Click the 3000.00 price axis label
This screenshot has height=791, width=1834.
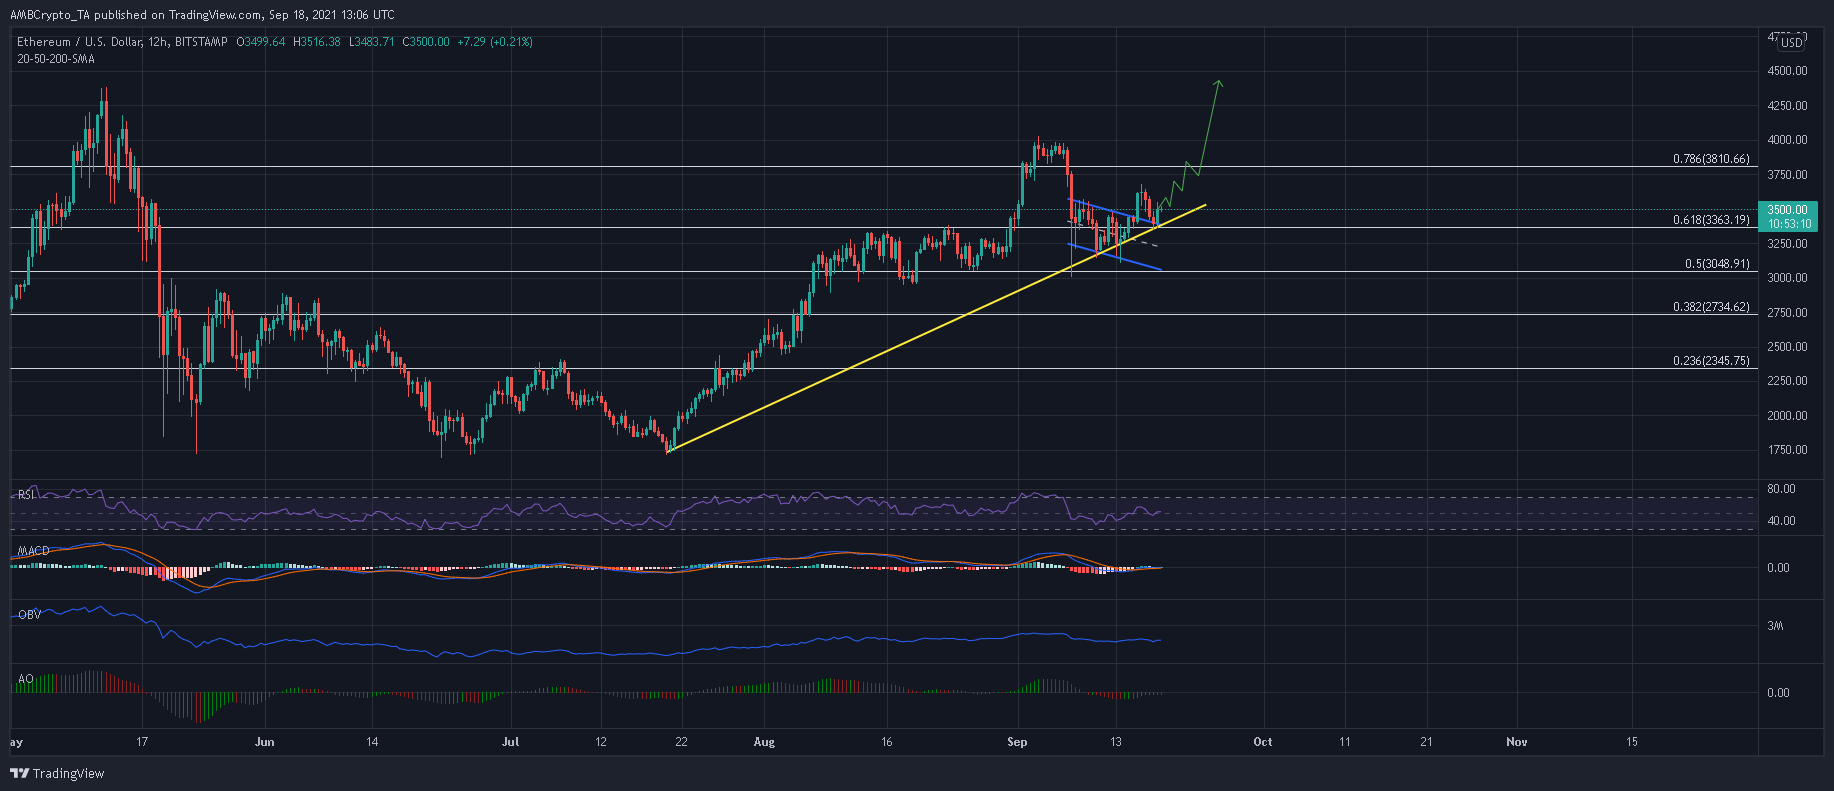click(1787, 278)
